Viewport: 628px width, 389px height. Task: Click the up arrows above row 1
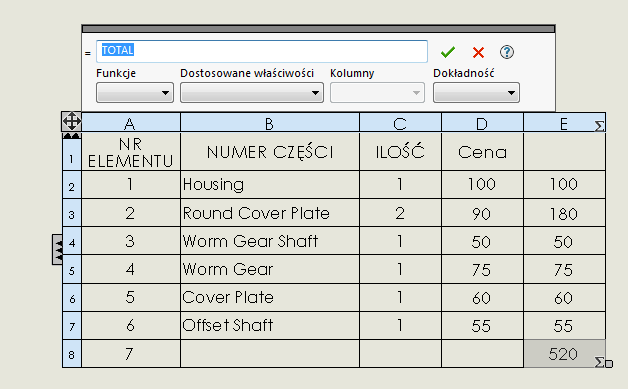(x=72, y=135)
